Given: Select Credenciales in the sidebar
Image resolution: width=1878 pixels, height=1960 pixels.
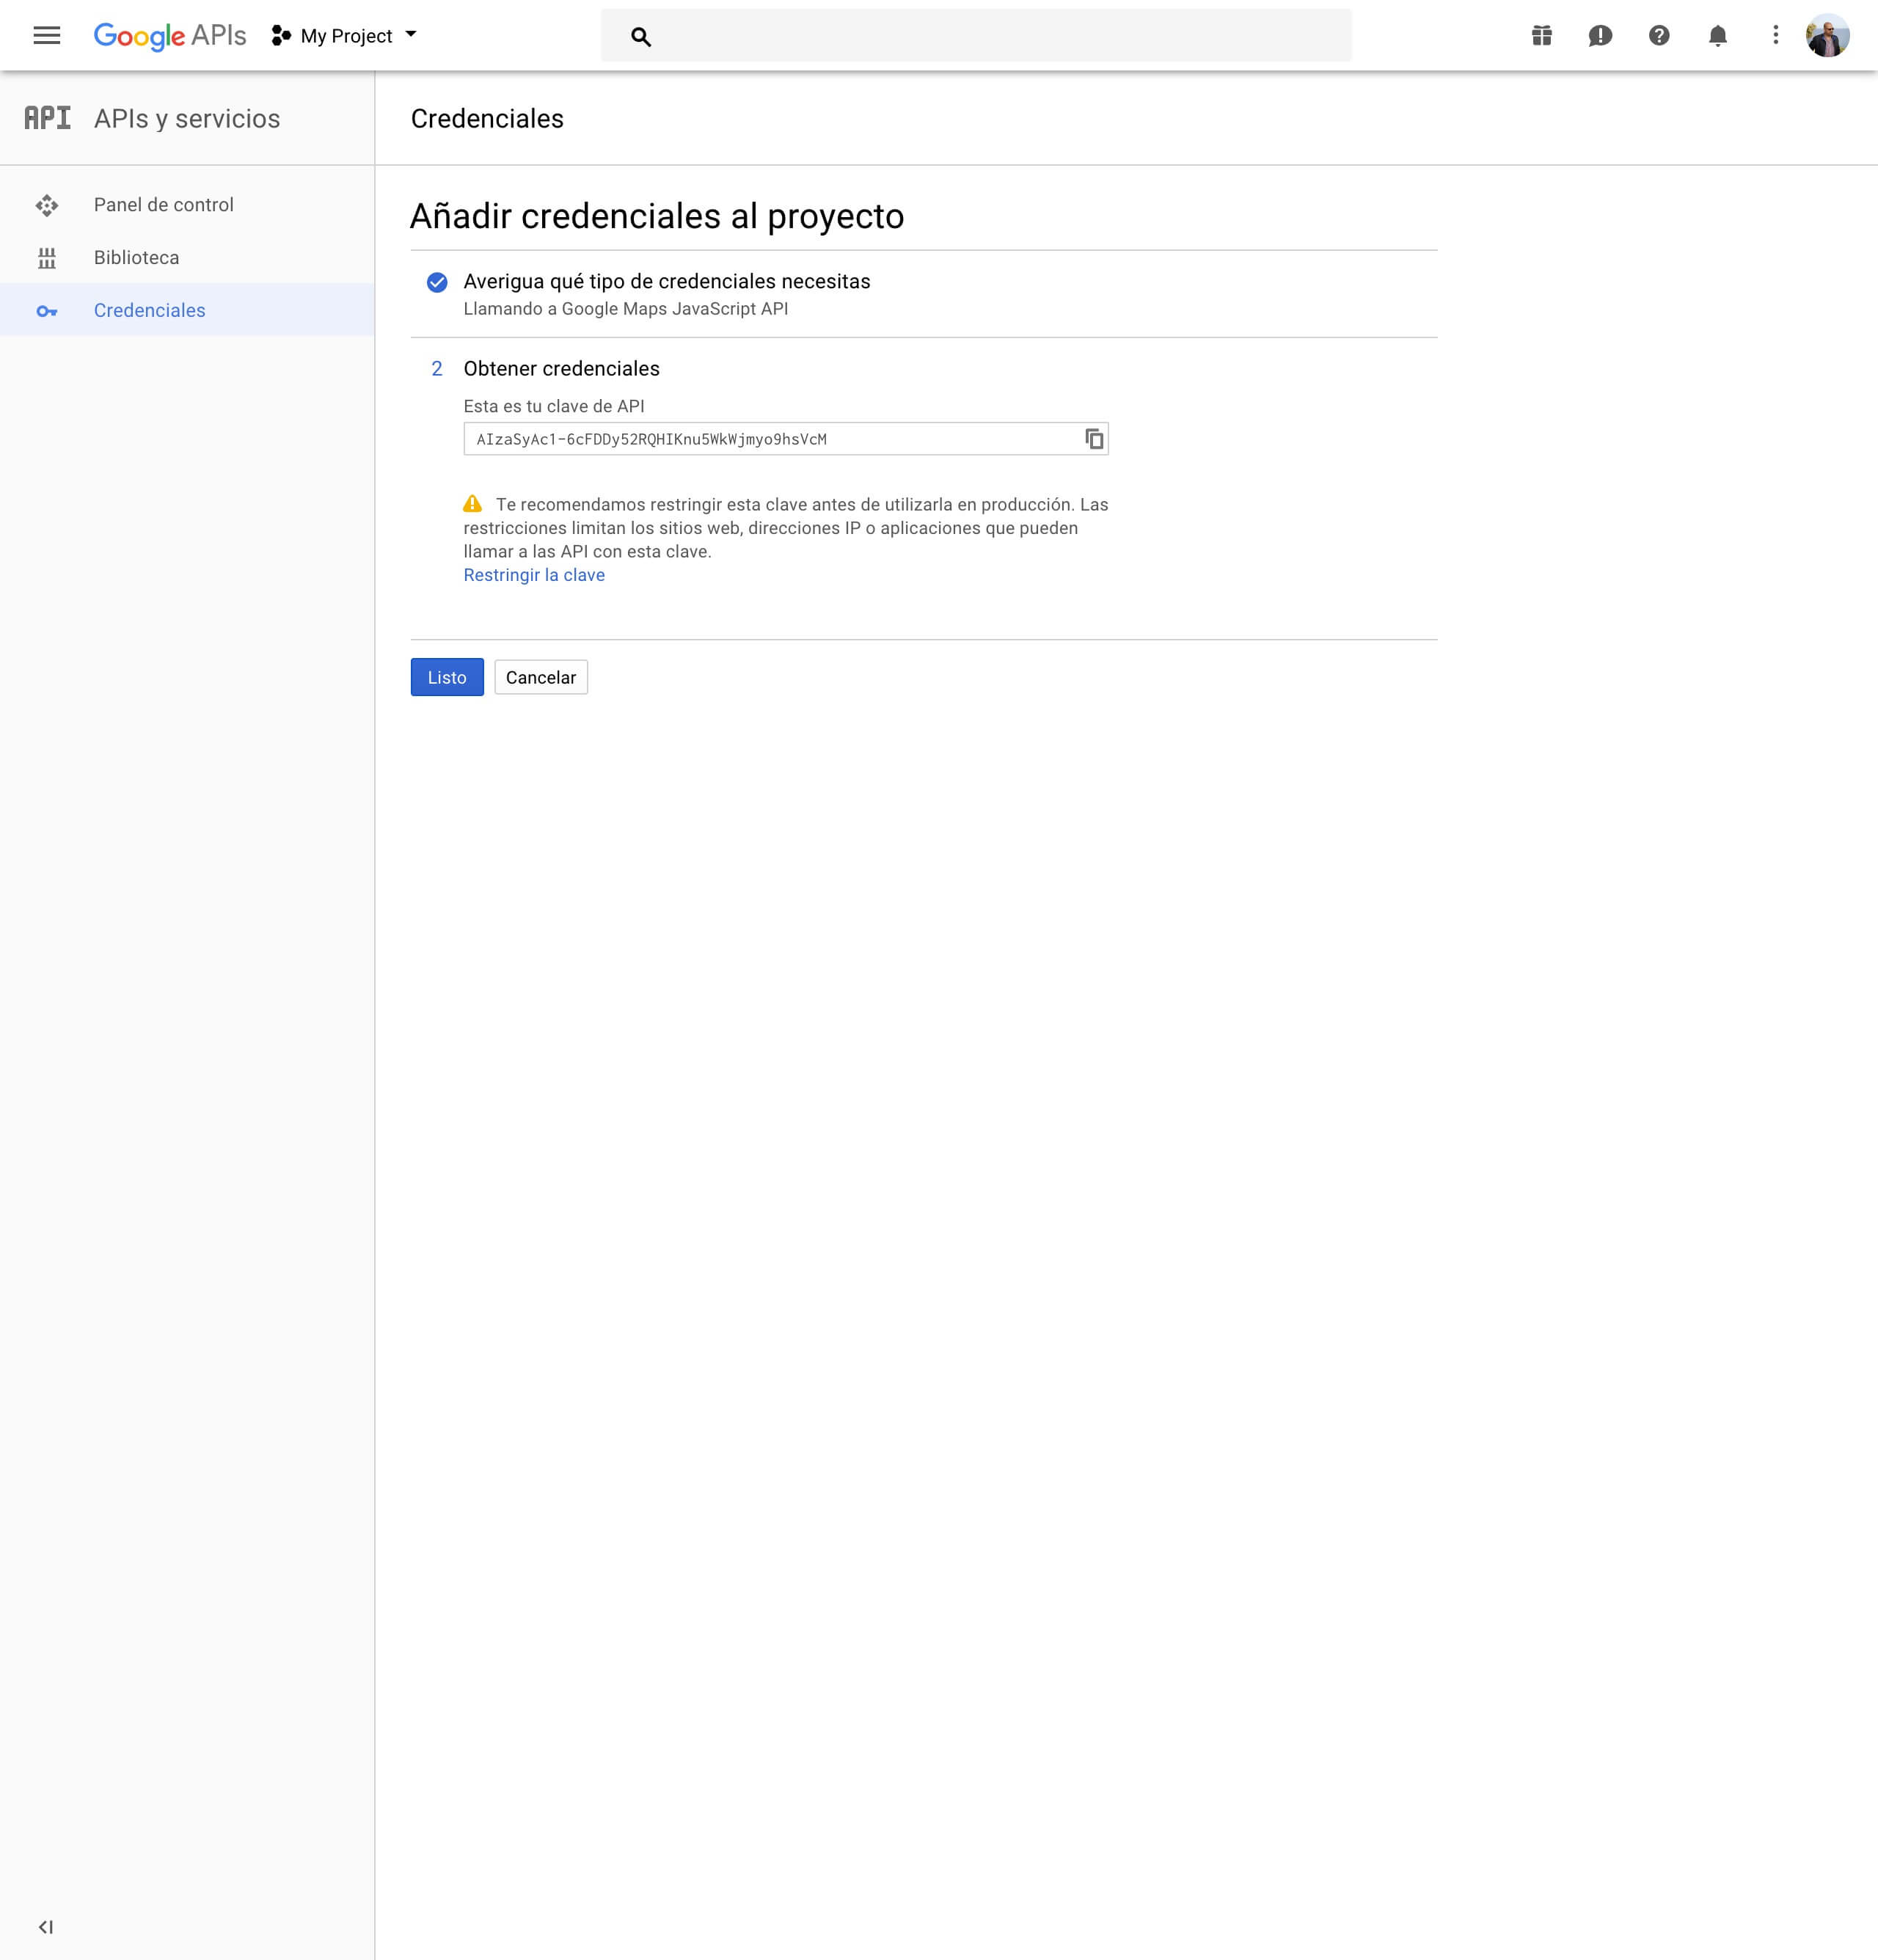Looking at the screenshot, I should [149, 311].
